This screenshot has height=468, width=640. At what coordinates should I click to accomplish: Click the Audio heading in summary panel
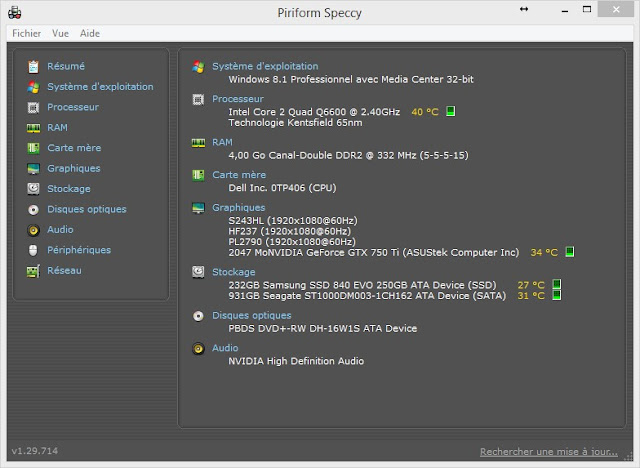click(x=225, y=348)
